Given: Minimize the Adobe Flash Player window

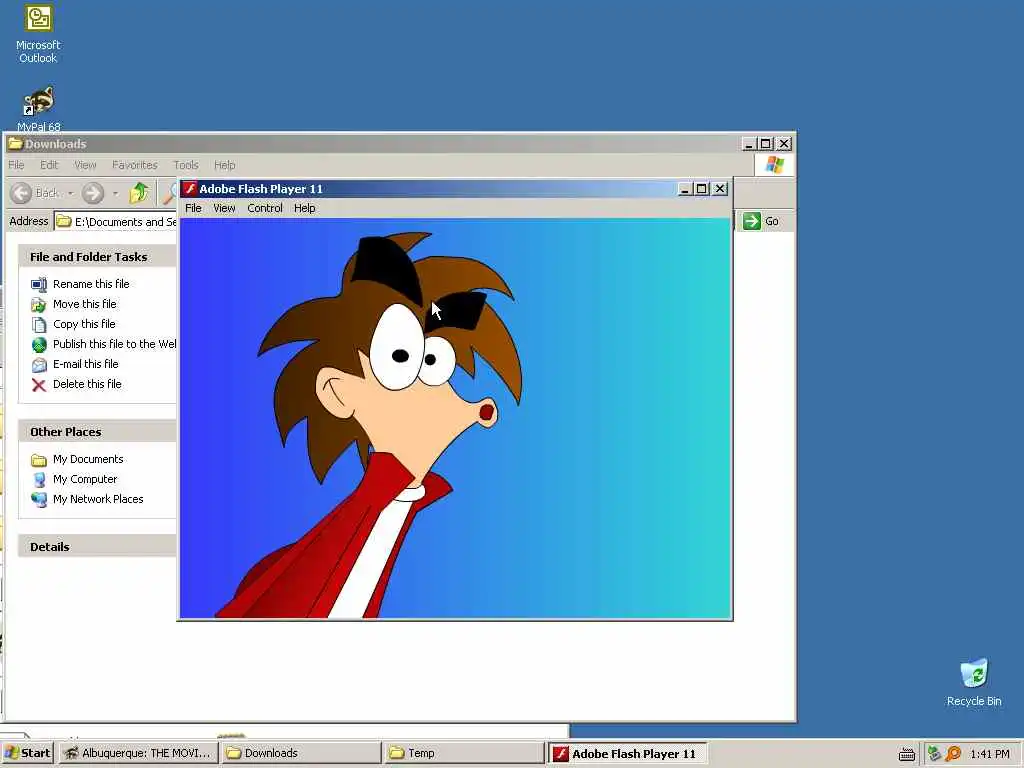Looking at the screenshot, I should 684,189.
